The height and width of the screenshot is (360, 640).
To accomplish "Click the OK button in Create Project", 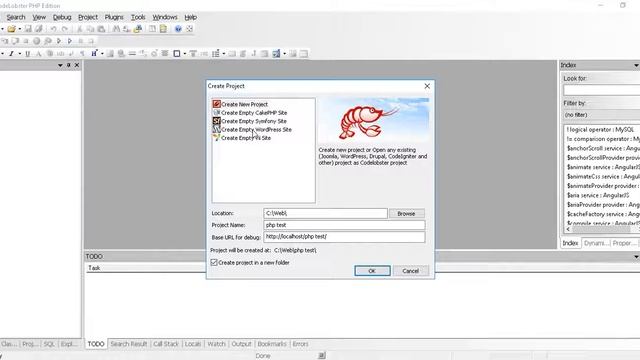I will 372,271.
